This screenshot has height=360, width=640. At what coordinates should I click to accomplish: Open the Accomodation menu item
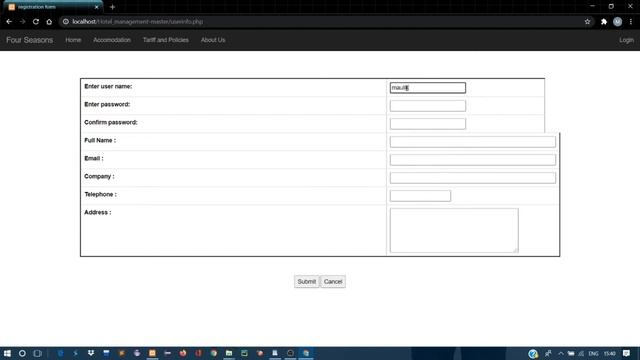click(x=112, y=40)
